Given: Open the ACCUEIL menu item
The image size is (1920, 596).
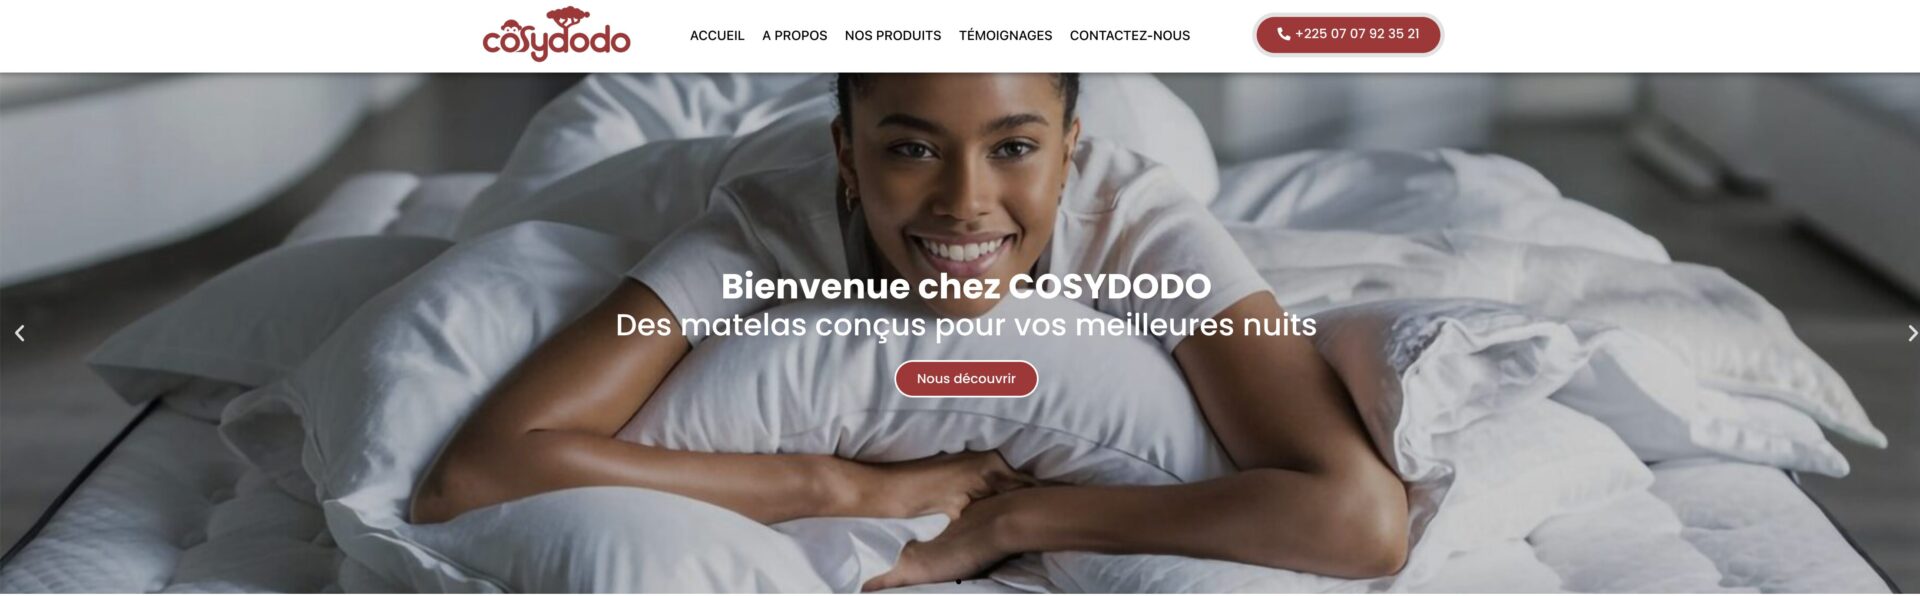Looking at the screenshot, I should coord(717,35).
